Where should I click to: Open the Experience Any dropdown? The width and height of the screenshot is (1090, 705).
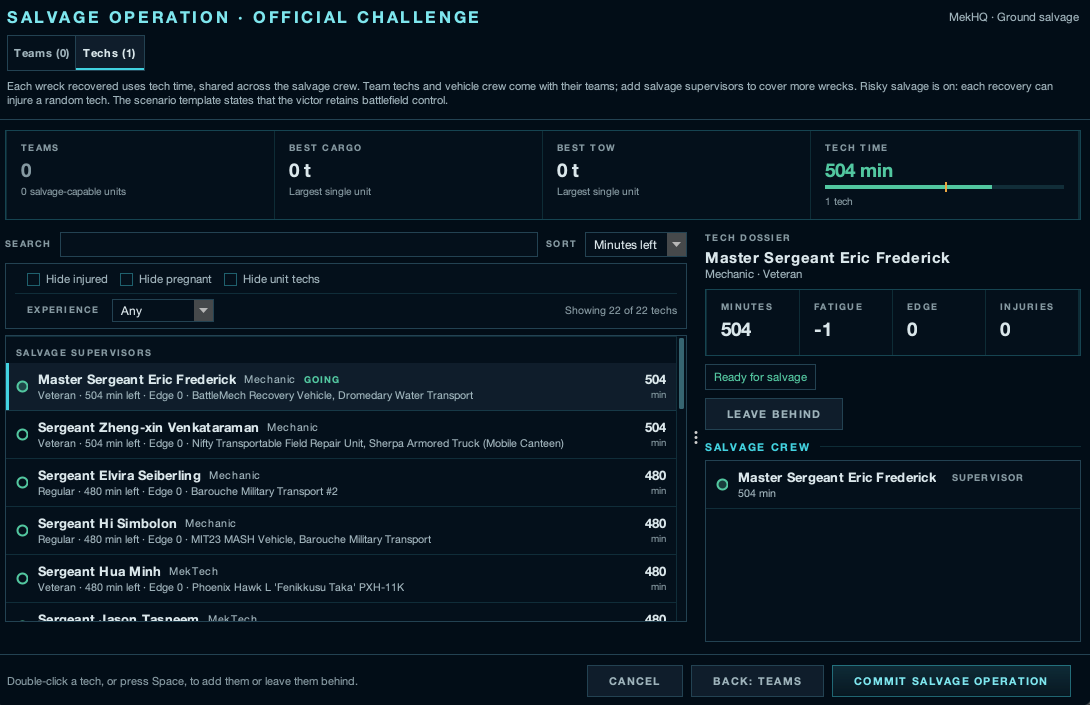coord(163,310)
